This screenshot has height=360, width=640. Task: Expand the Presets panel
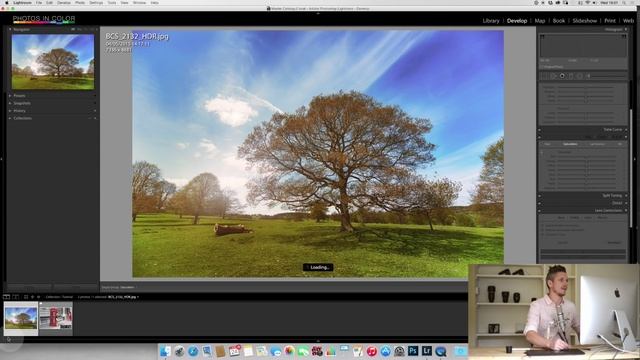click(x=10, y=96)
